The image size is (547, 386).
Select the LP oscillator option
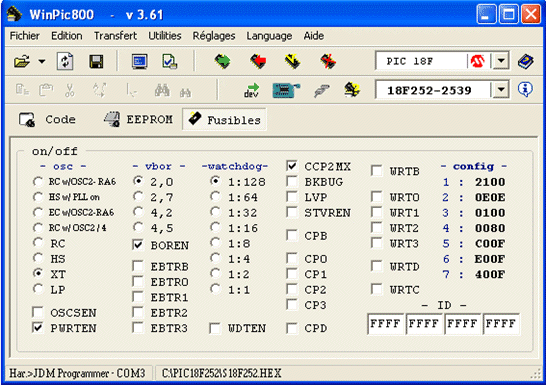(x=38, y=289)
